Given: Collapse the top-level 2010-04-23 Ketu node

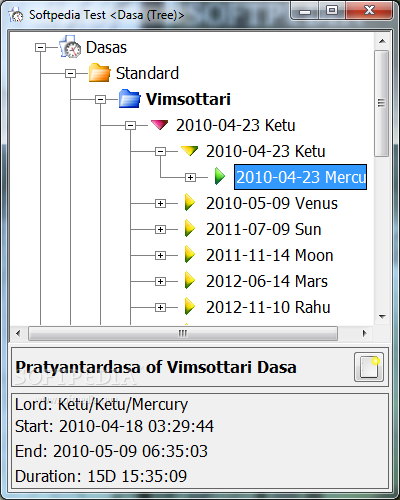Looking at the screenshot, I should [x=130, y=125].
